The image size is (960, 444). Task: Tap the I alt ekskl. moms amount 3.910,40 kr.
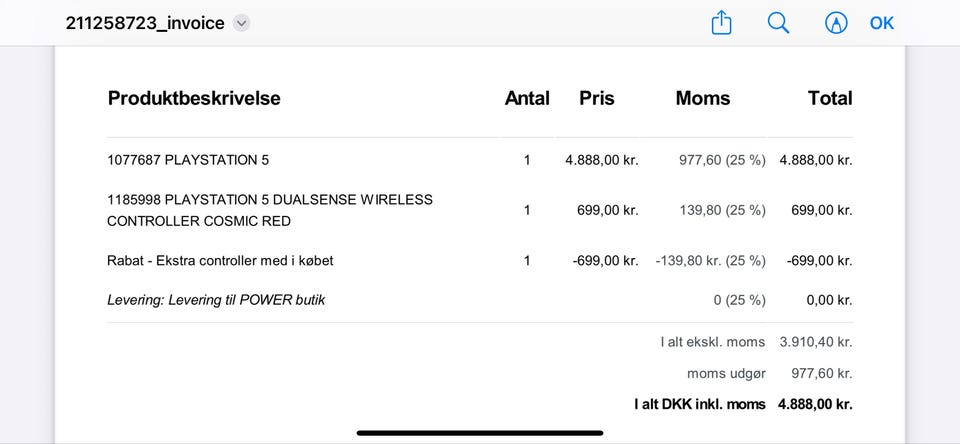[x=816, y=342]
